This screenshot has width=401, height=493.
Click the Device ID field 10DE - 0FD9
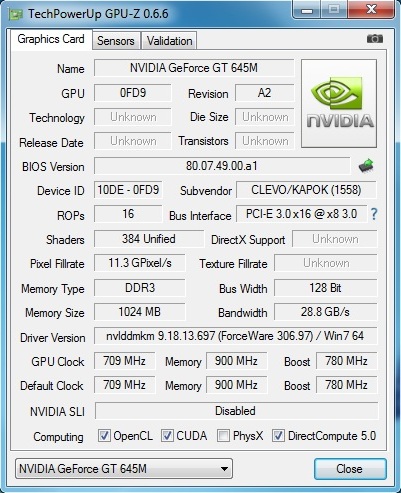click(x=128, y=190)
